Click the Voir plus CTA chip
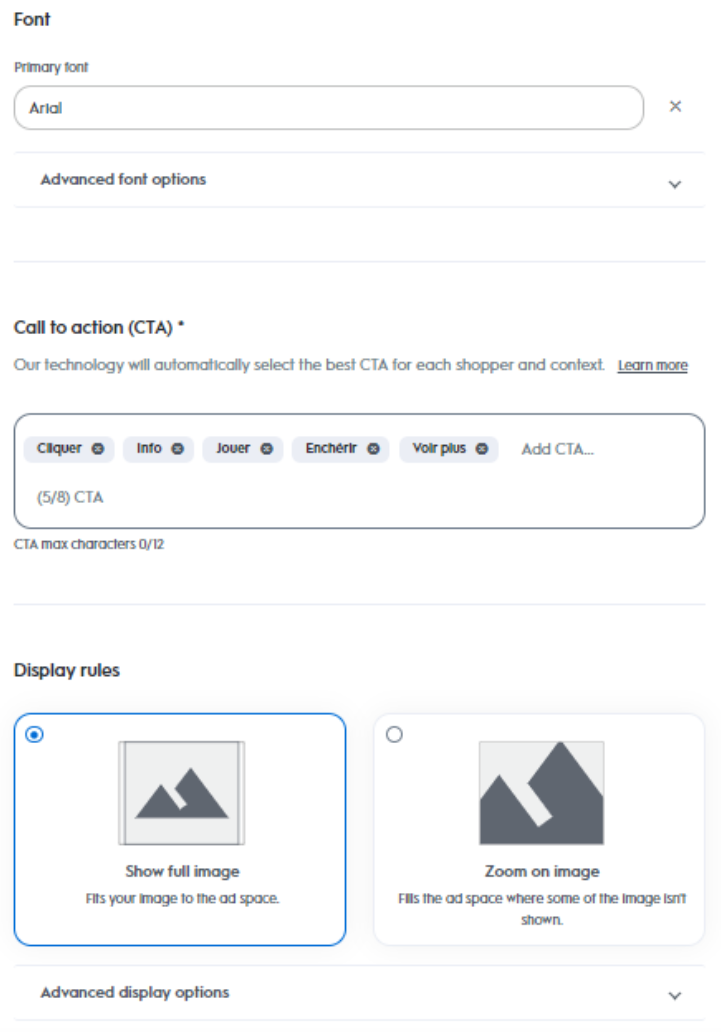 pyautogui.click(x=439, y=449)
